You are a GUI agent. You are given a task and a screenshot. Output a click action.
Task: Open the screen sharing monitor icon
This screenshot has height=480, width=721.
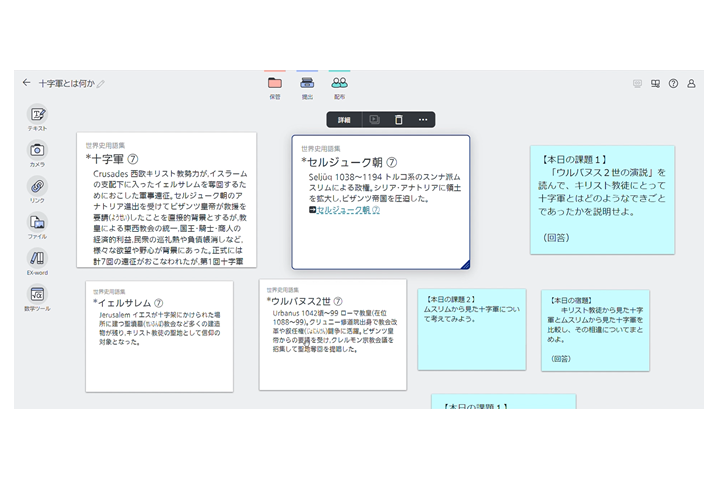(655, 84)
